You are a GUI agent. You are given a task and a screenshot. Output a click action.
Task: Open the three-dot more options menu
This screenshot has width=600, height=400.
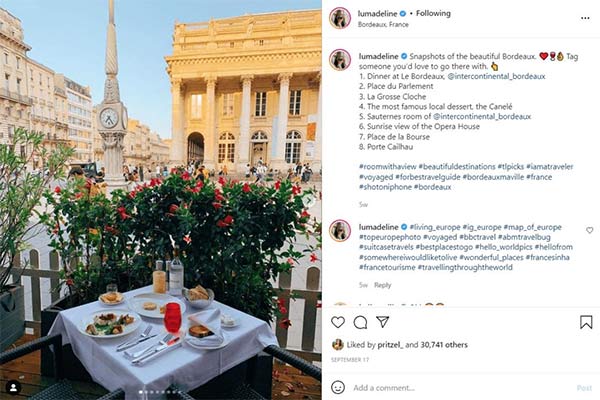[x=585, y=18]
